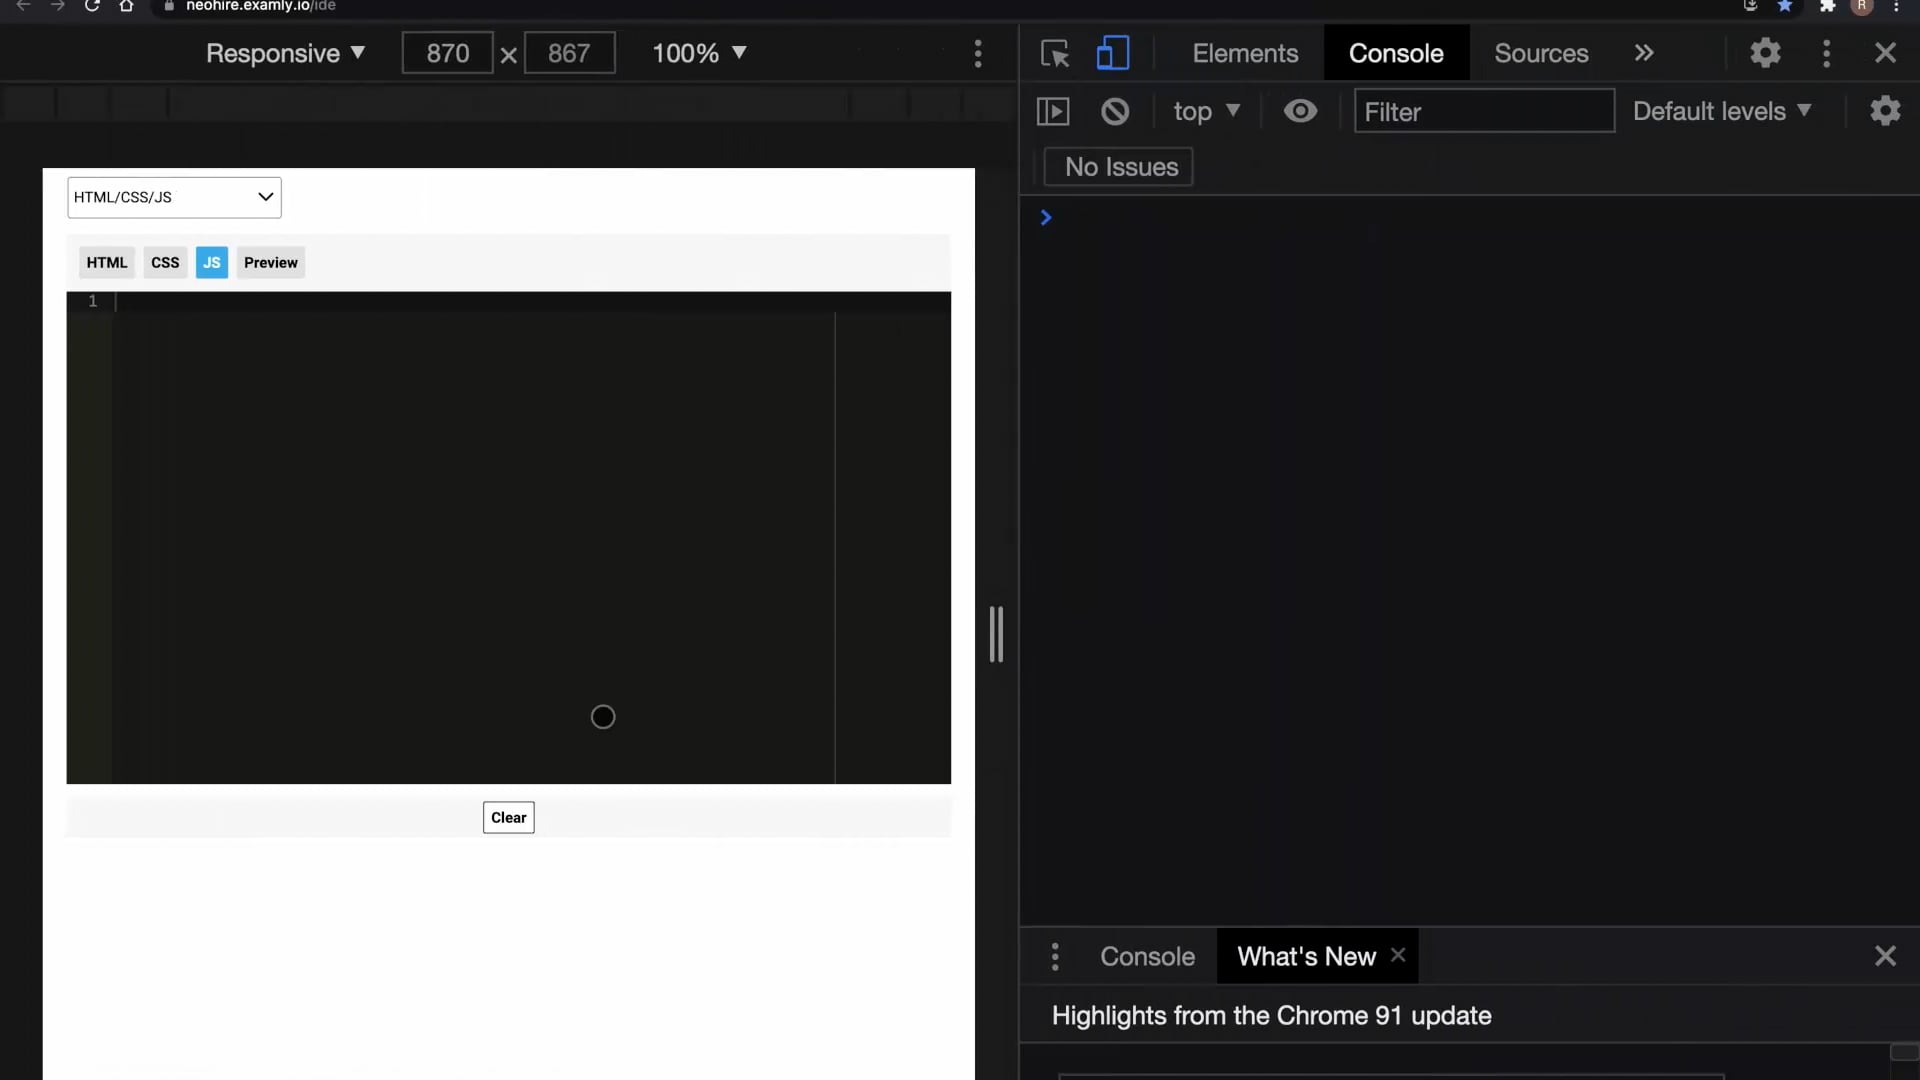Click the more DevTools options icon

(x=1826, y=53)
